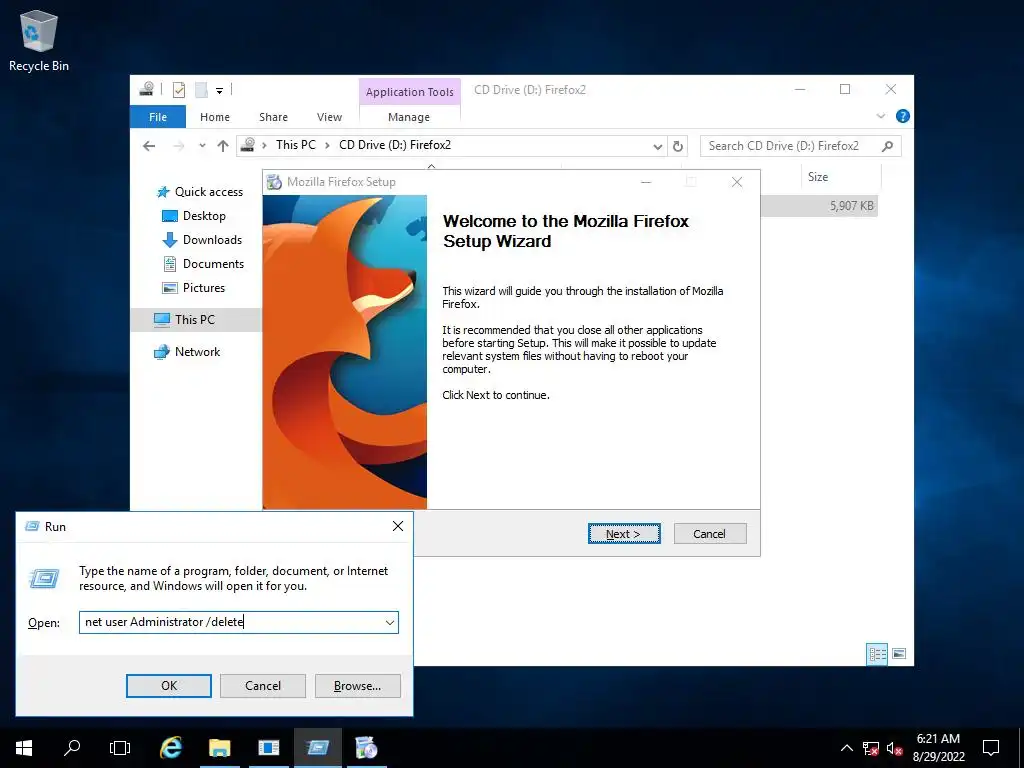The height and width of the screenshot is (768, 1024).
Task: Switch to large icons view in Explorer
Action: coord(899,654)
